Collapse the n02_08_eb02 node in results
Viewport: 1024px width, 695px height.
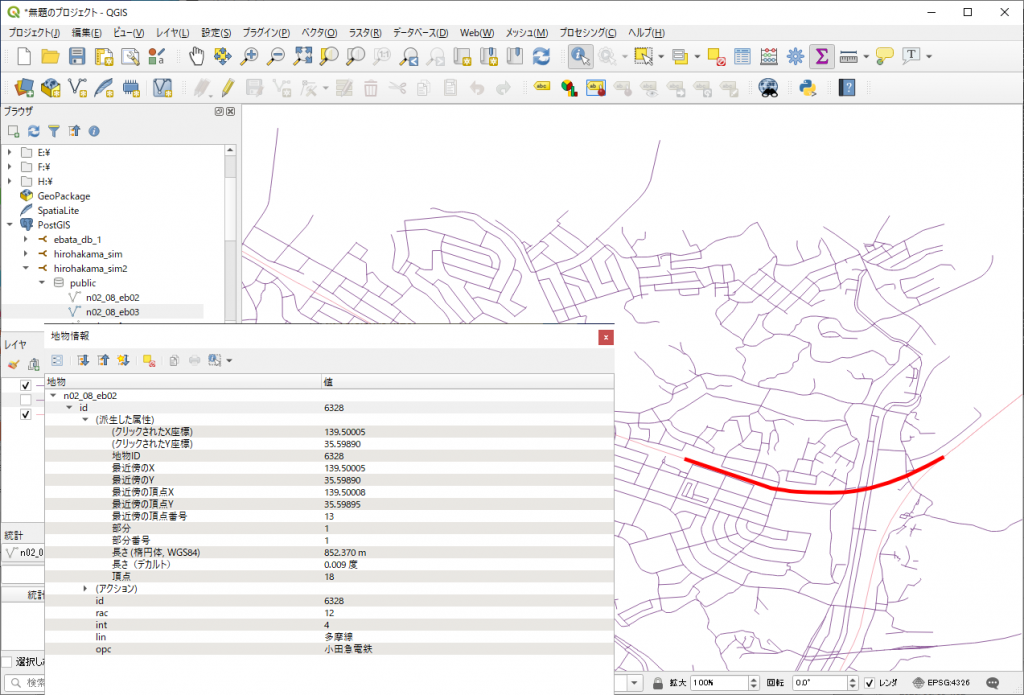click(53, 396)
